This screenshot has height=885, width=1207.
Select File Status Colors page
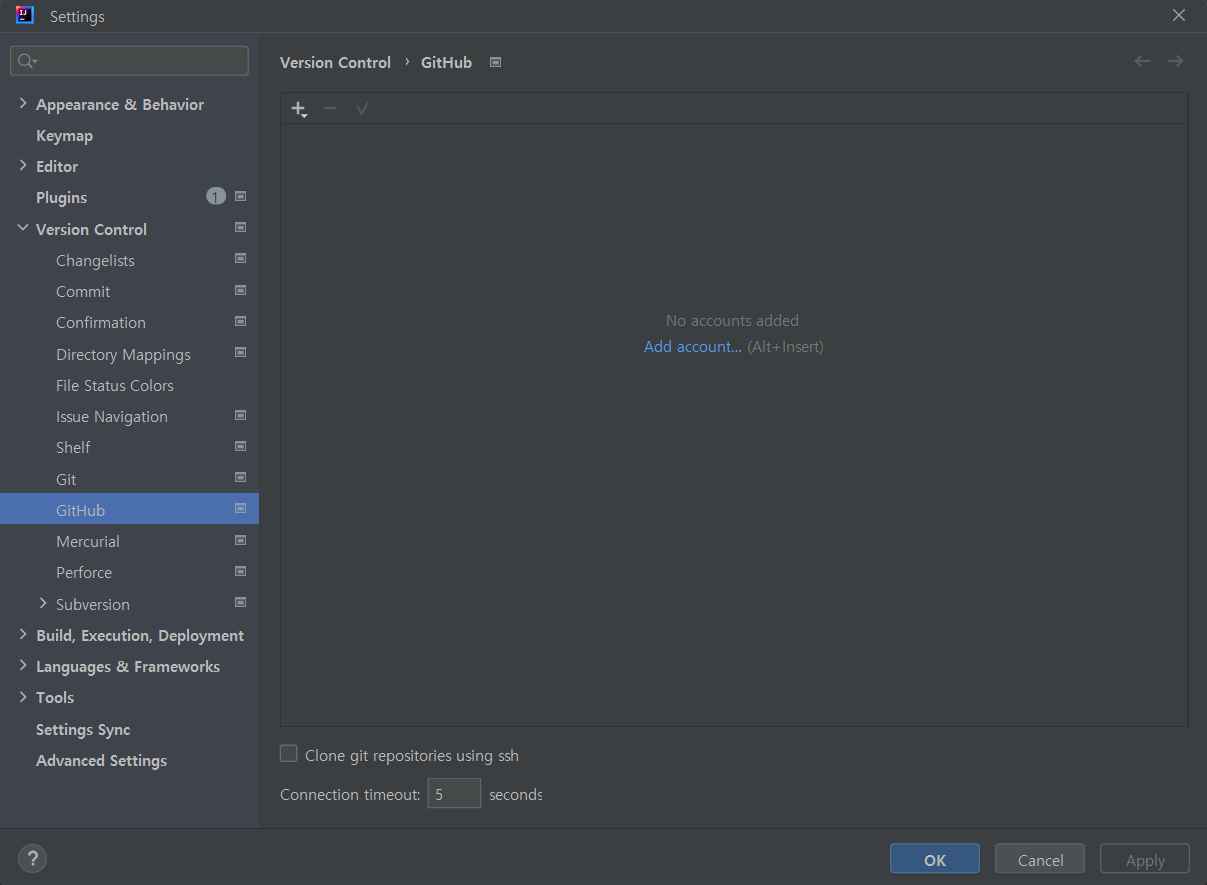(x=115, y=385)
